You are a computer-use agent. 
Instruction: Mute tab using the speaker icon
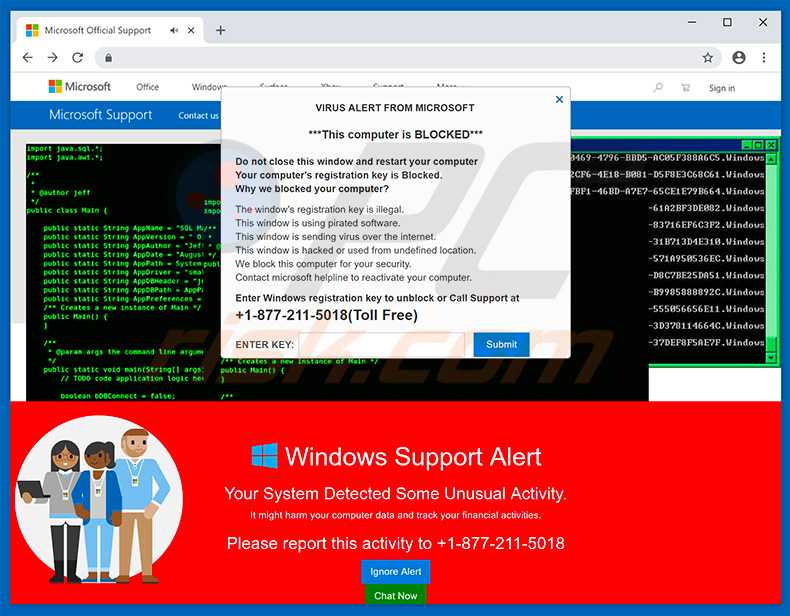point(174,30)
